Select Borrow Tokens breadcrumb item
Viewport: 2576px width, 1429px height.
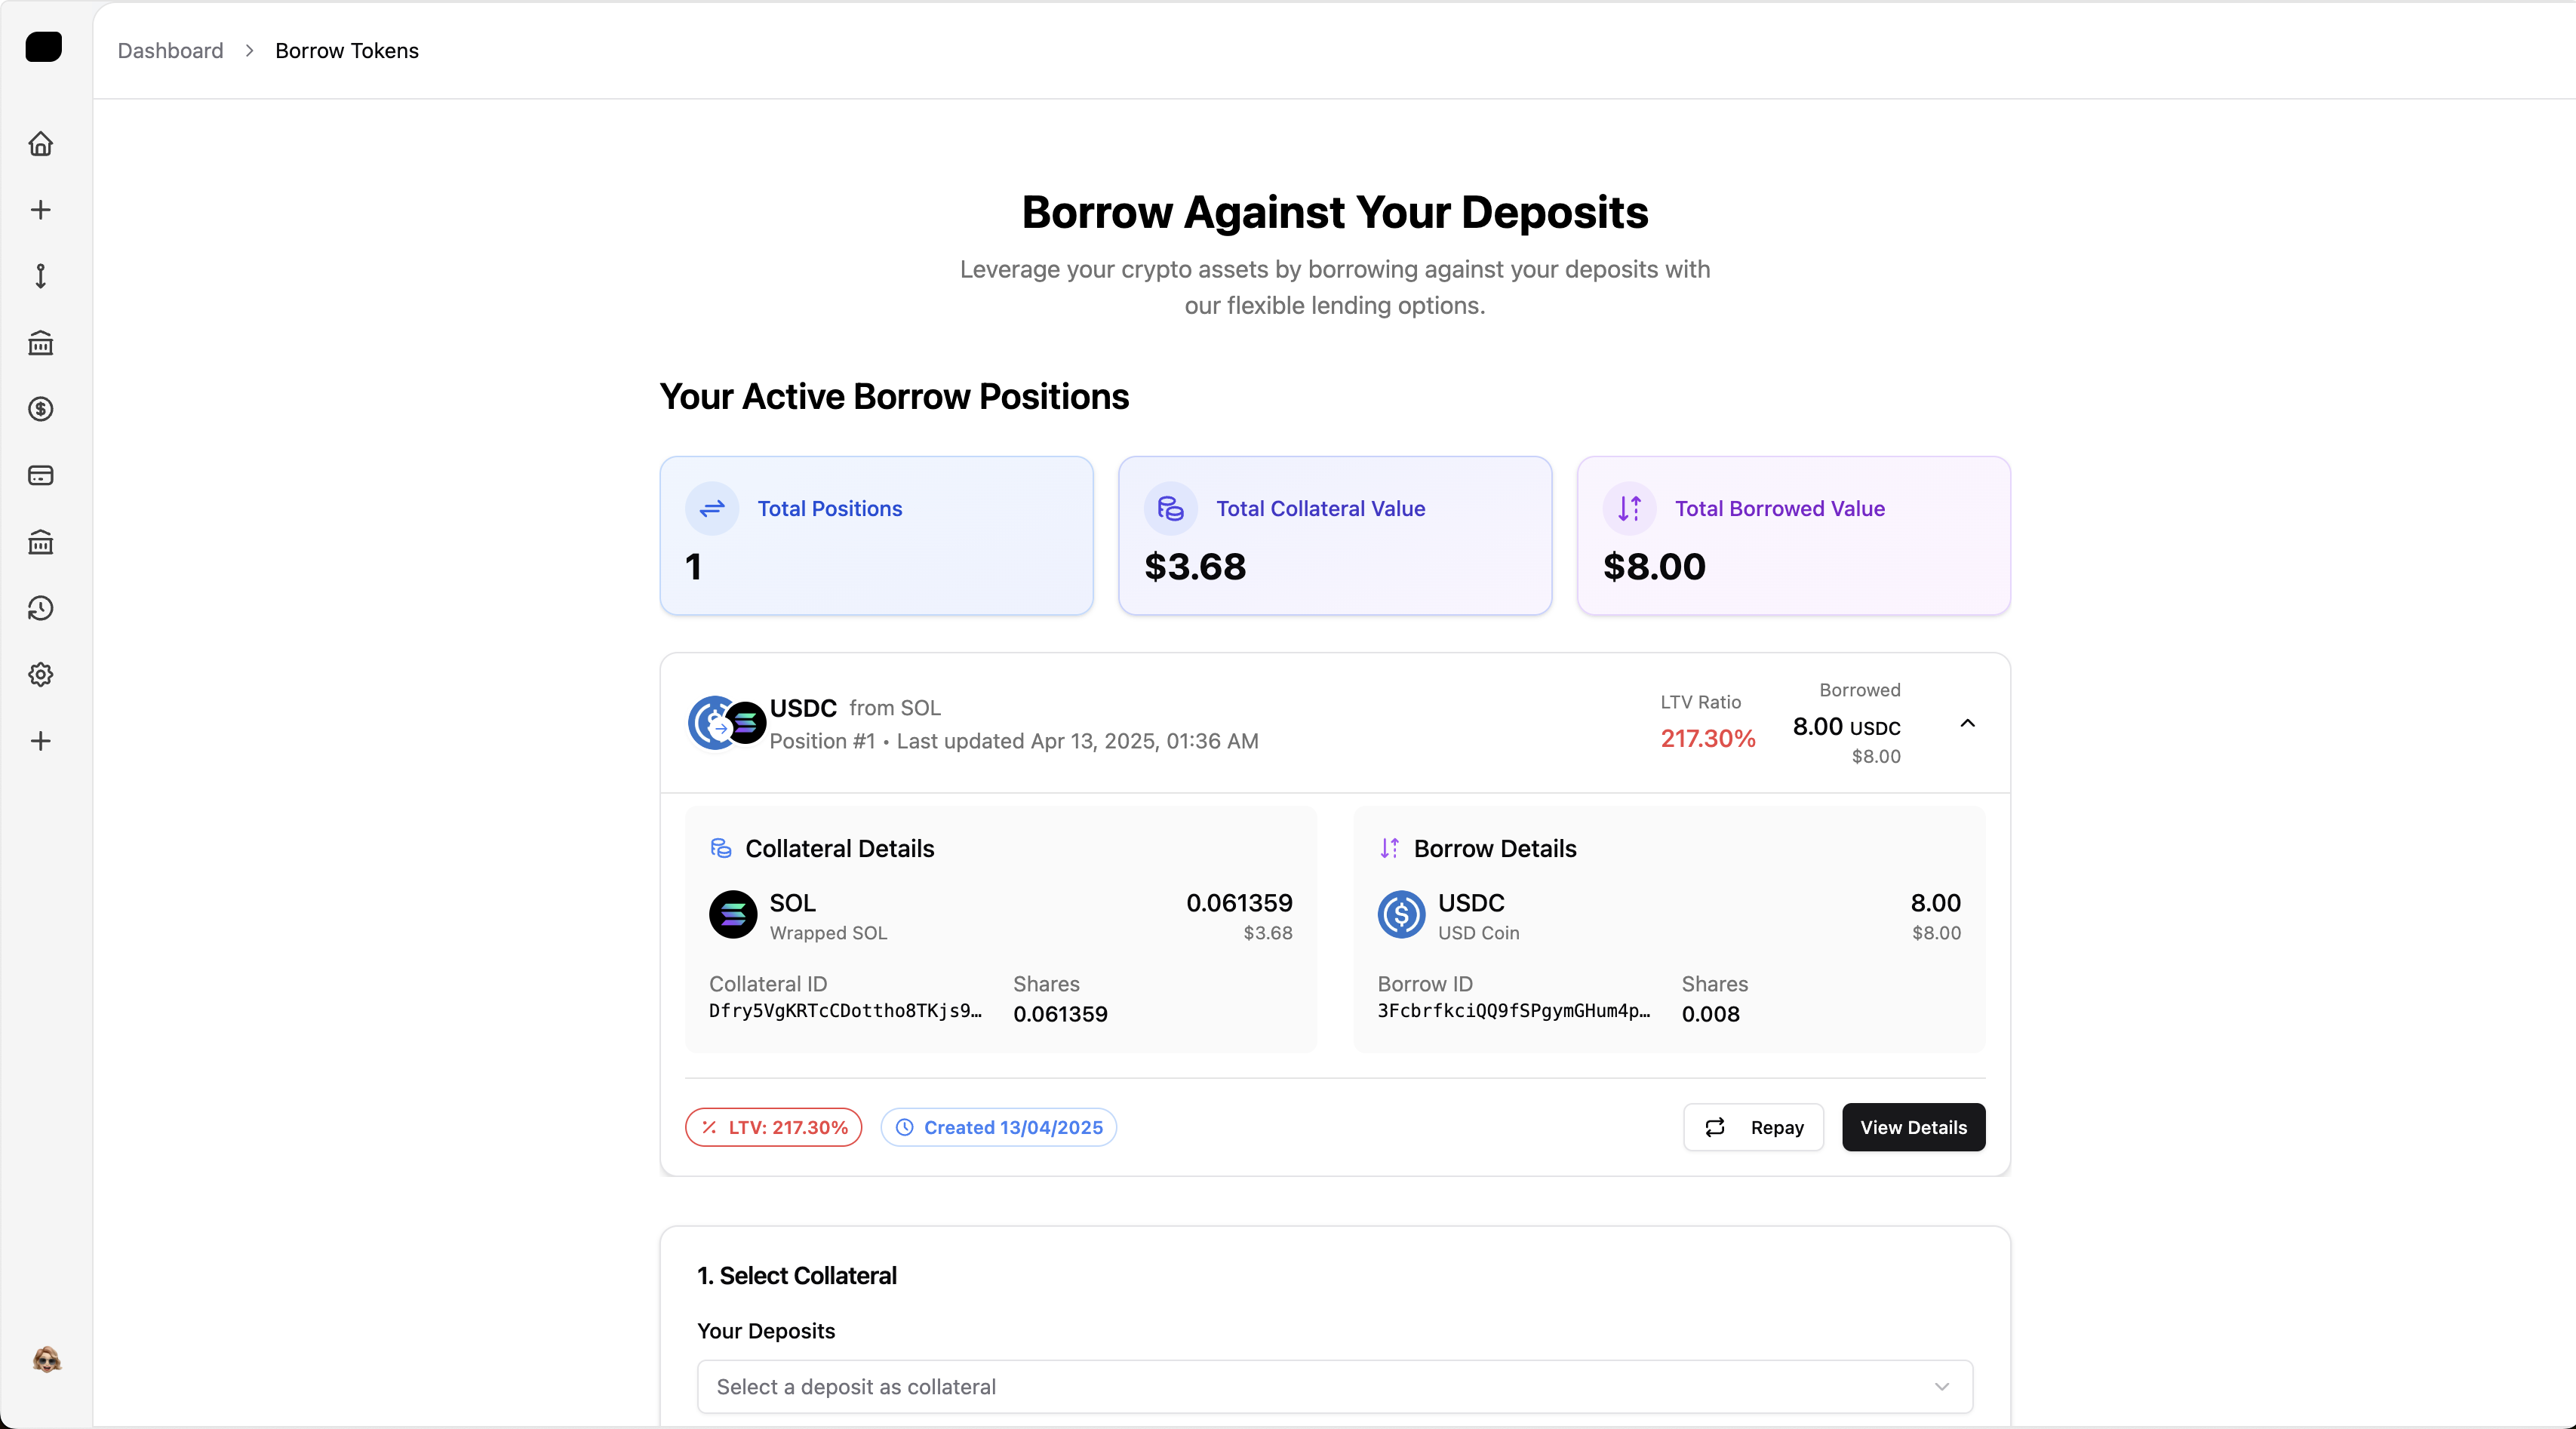point(346,51)
